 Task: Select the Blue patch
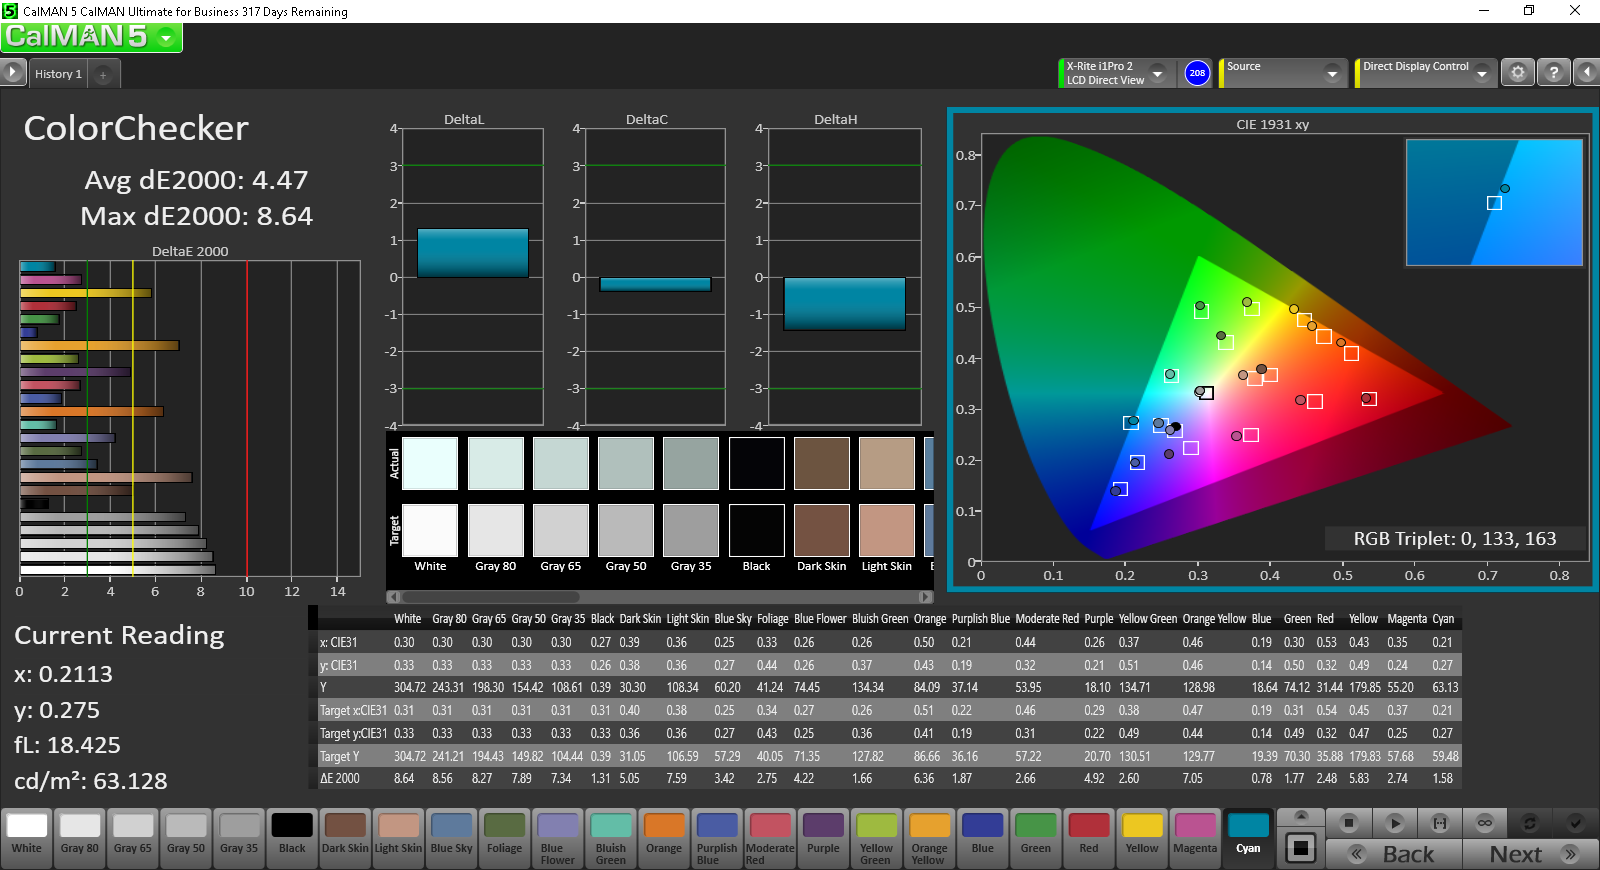(x=983, y=838)
